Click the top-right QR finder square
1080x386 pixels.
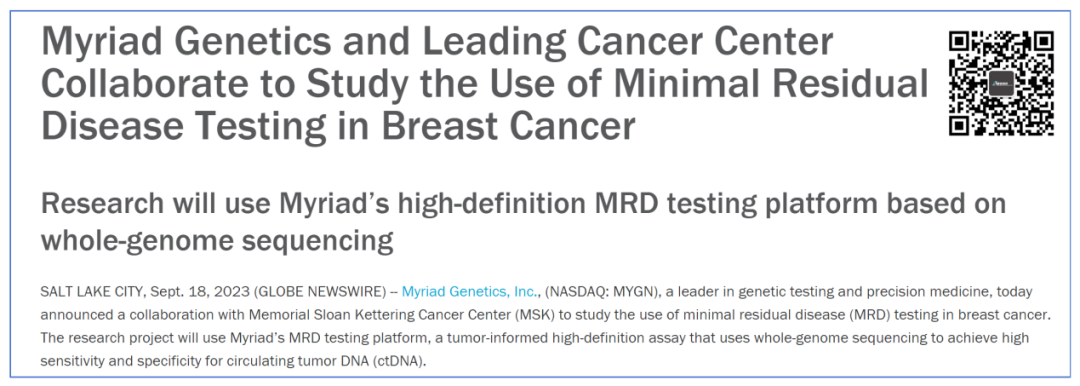pyautogui.click(x=1043, y=41)
